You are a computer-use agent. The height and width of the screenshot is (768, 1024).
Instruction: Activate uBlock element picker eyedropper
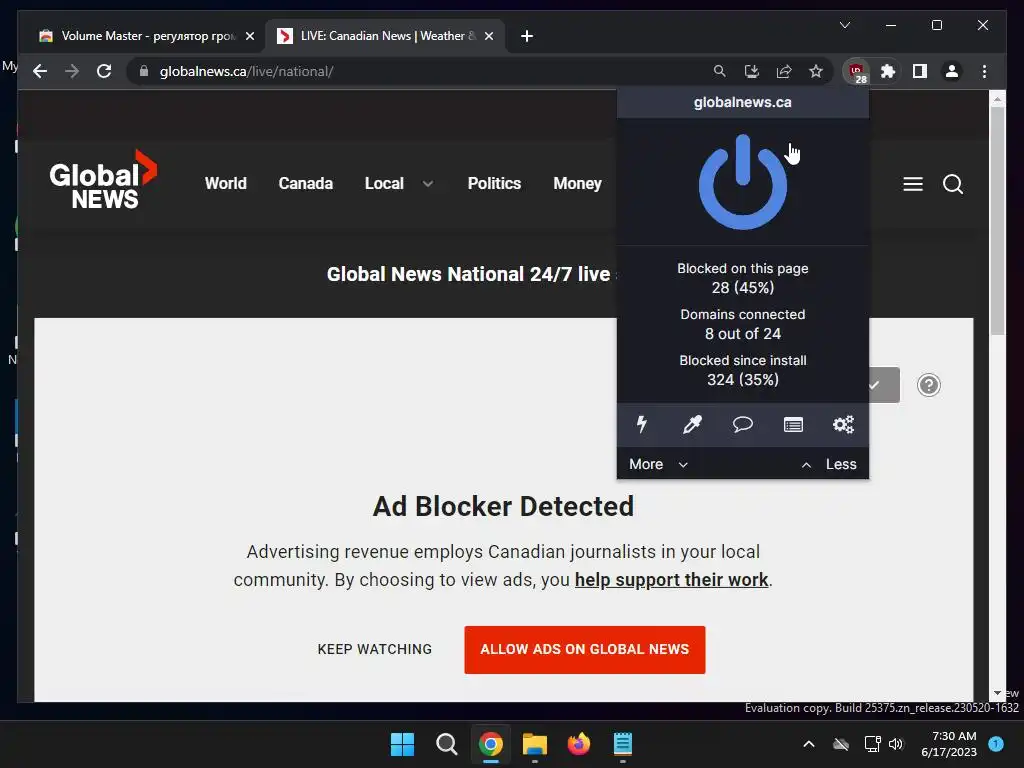pyautogui.click(x=692, y=425)
